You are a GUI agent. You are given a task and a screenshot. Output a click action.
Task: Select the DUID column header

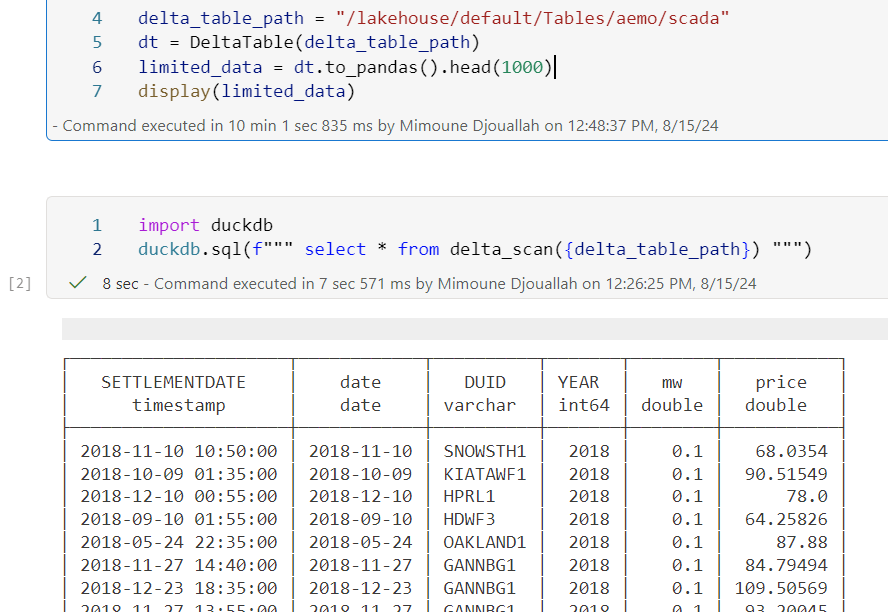484,393
